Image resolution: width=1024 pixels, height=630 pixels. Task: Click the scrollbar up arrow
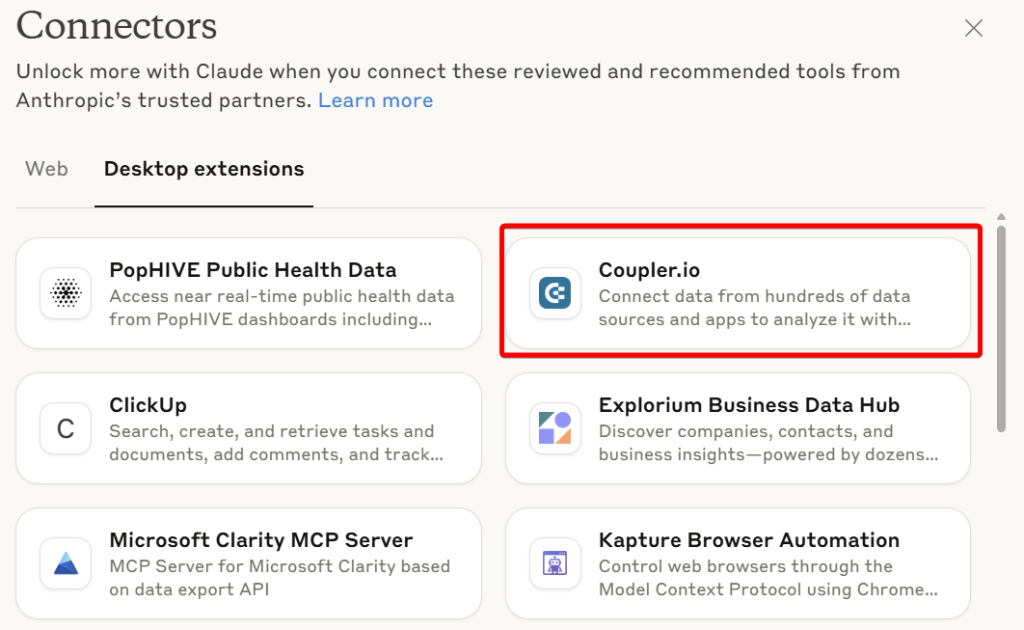tap(1001, 217)
